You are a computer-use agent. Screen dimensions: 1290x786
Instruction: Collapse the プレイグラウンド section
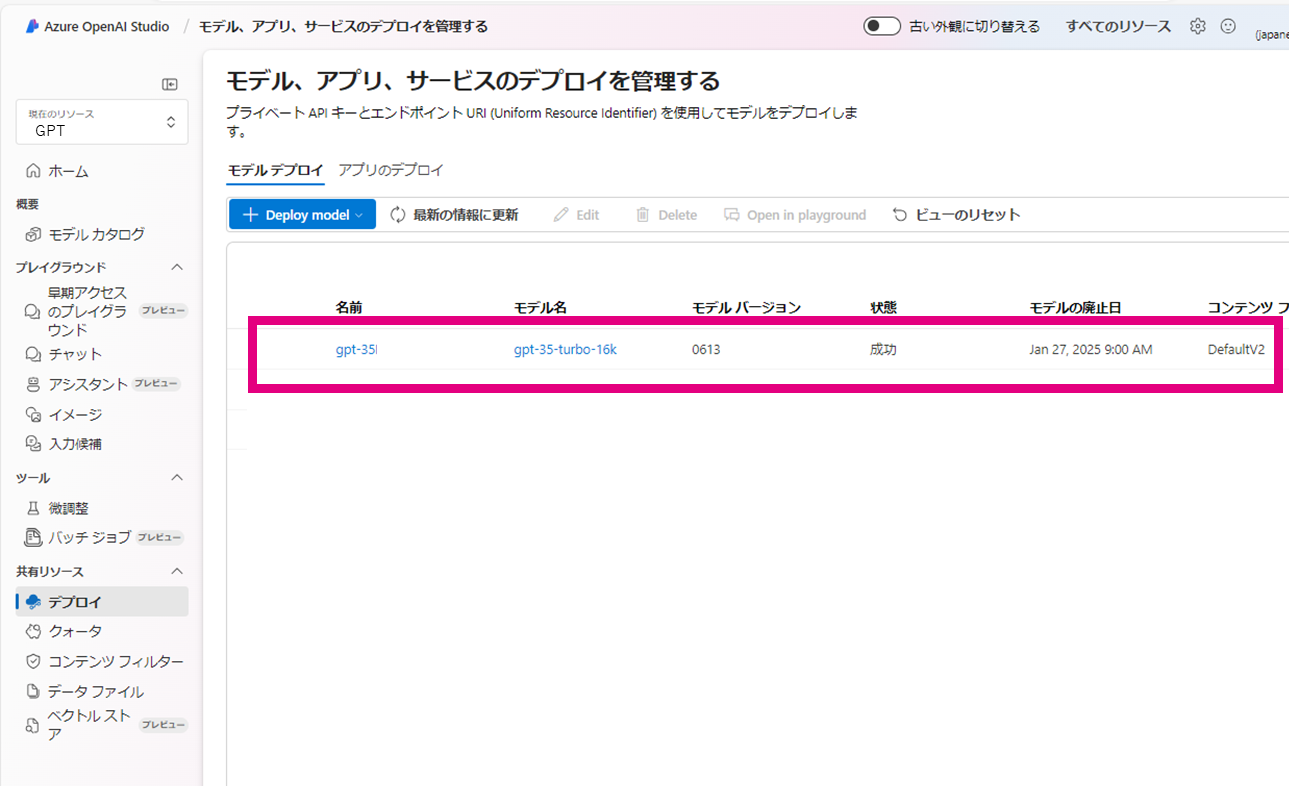(x=177, y=267)
